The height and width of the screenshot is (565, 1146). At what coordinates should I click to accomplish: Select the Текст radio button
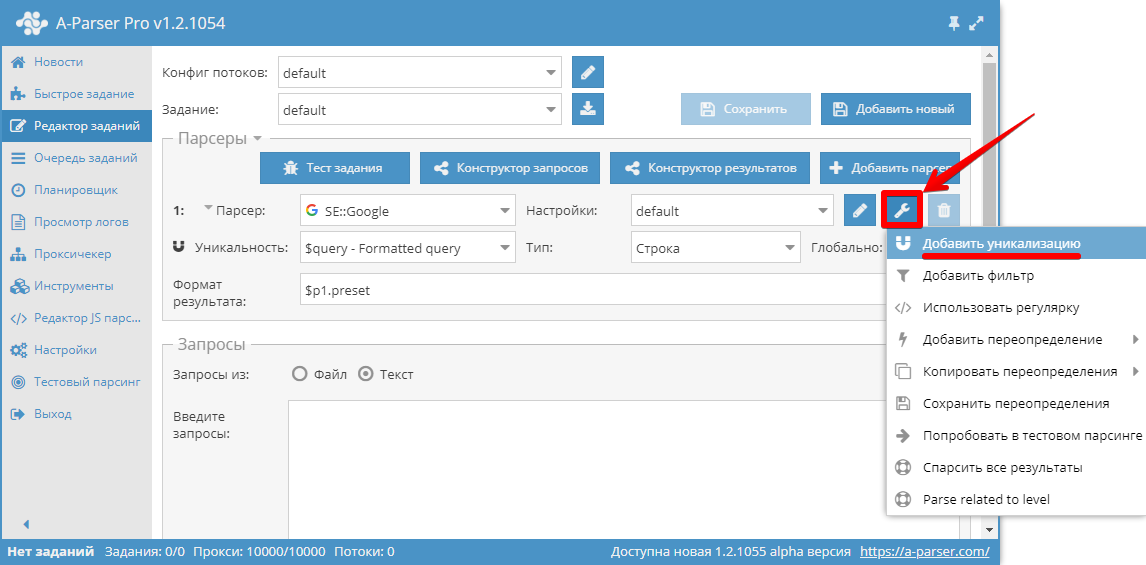click(x=365, y=374)
